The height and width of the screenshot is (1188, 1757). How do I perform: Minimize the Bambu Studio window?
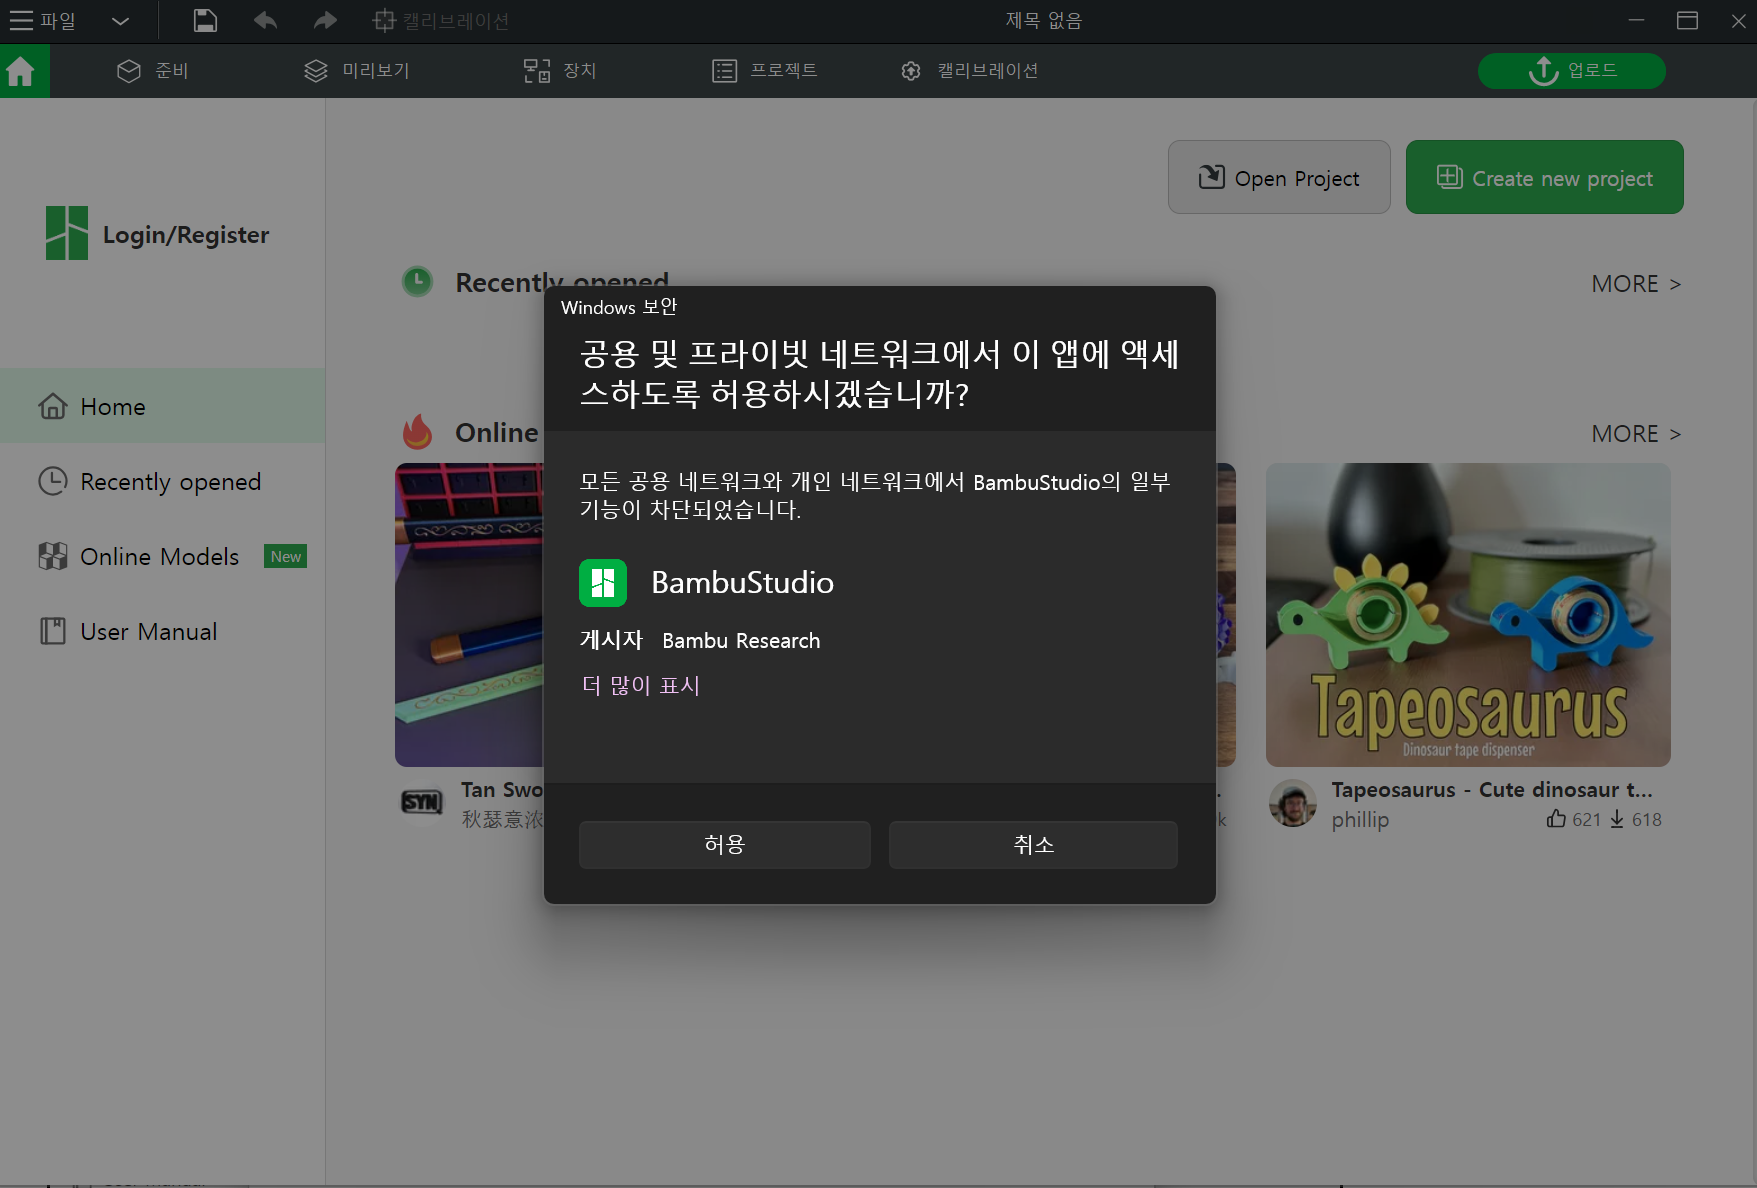pyautogui.click(x=1636, y=21)
